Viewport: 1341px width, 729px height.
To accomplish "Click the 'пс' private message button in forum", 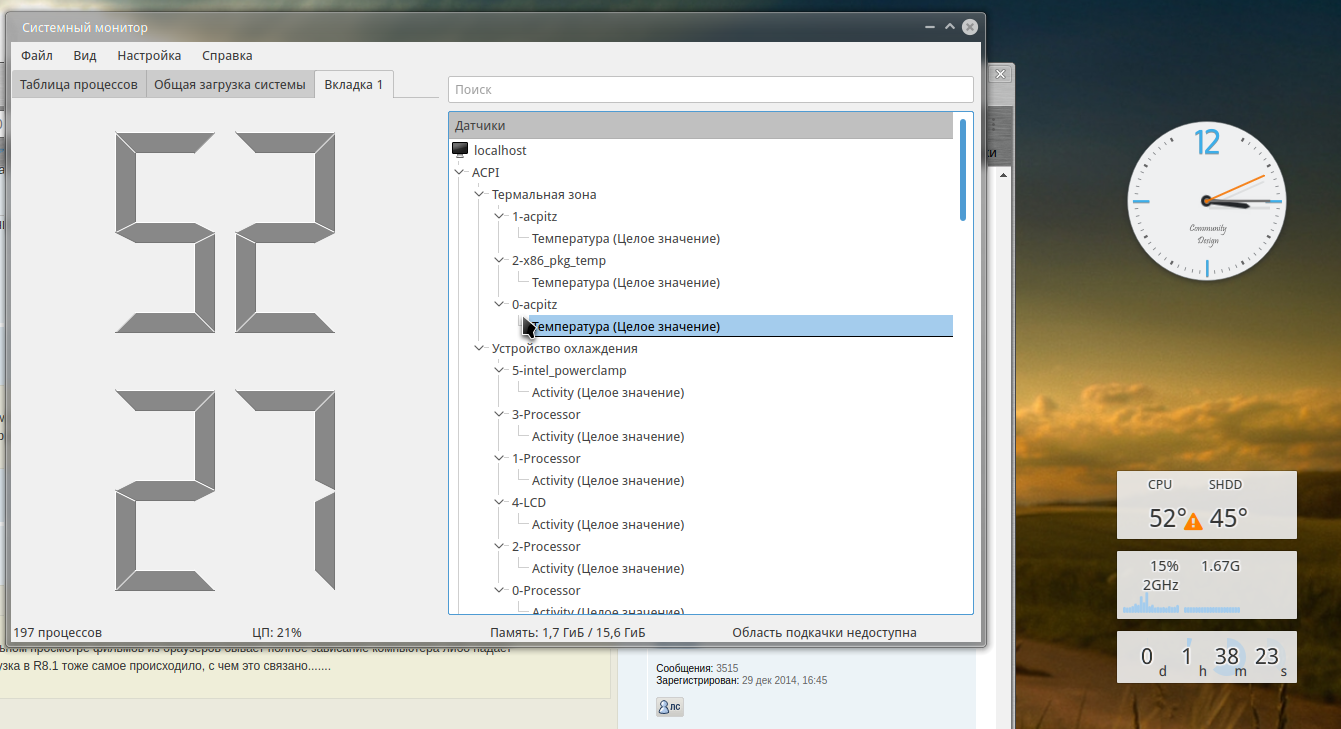I will tap(670, 707).
